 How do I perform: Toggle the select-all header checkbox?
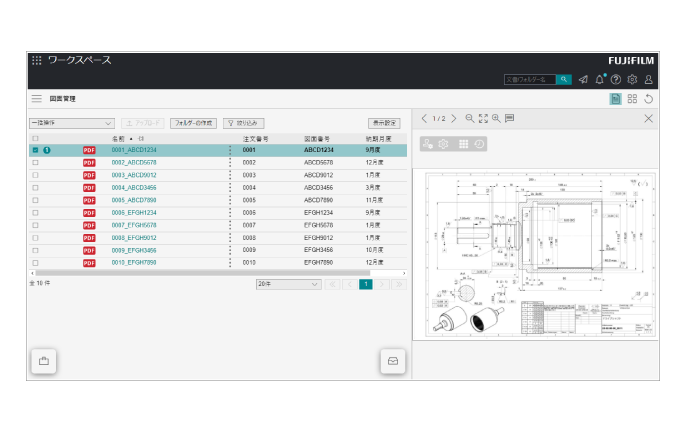tap(36, 138)
